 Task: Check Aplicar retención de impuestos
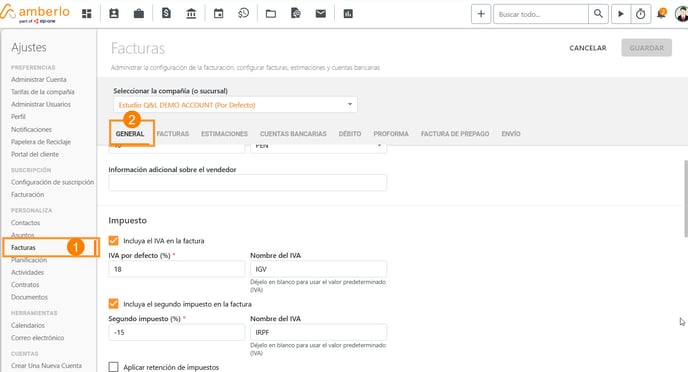coord(114,367)
